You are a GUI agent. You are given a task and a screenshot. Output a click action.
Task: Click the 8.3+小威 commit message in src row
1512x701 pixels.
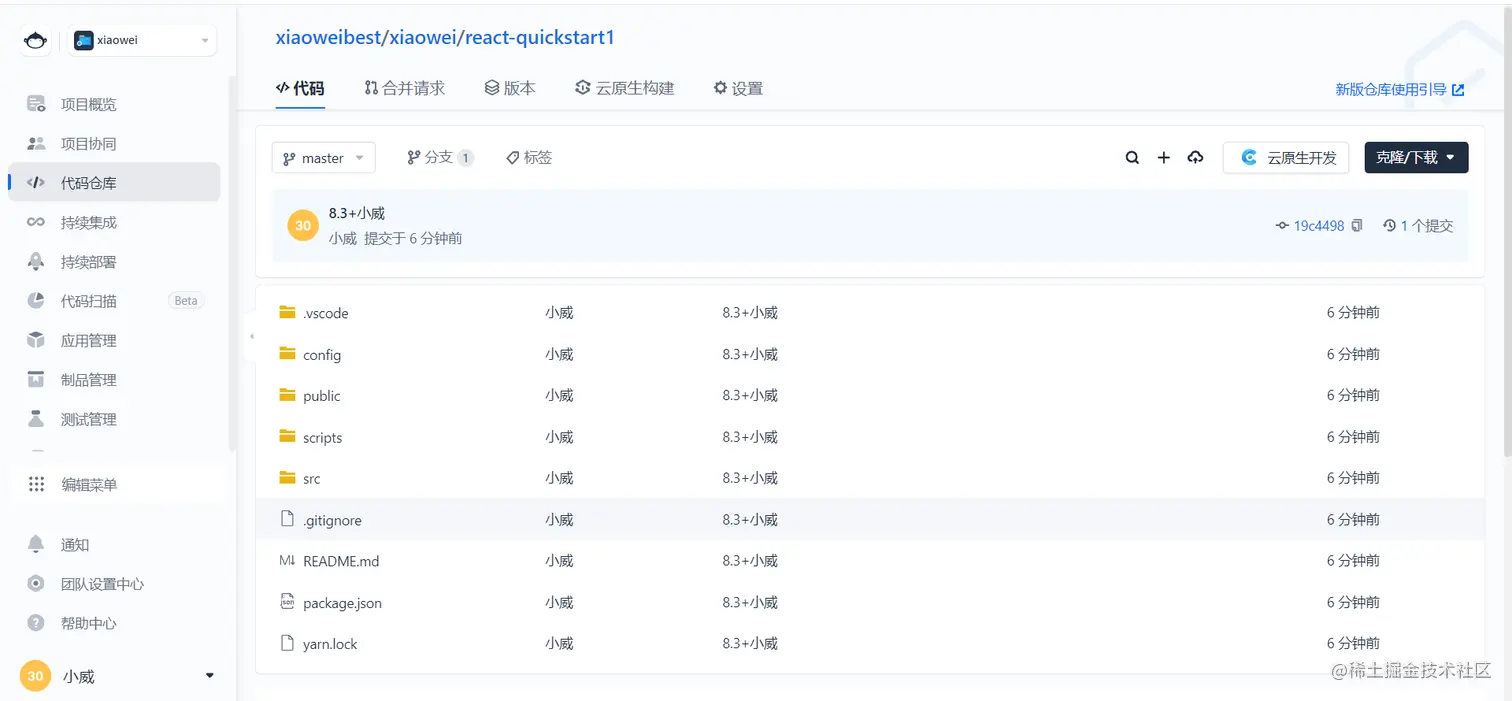750,478
